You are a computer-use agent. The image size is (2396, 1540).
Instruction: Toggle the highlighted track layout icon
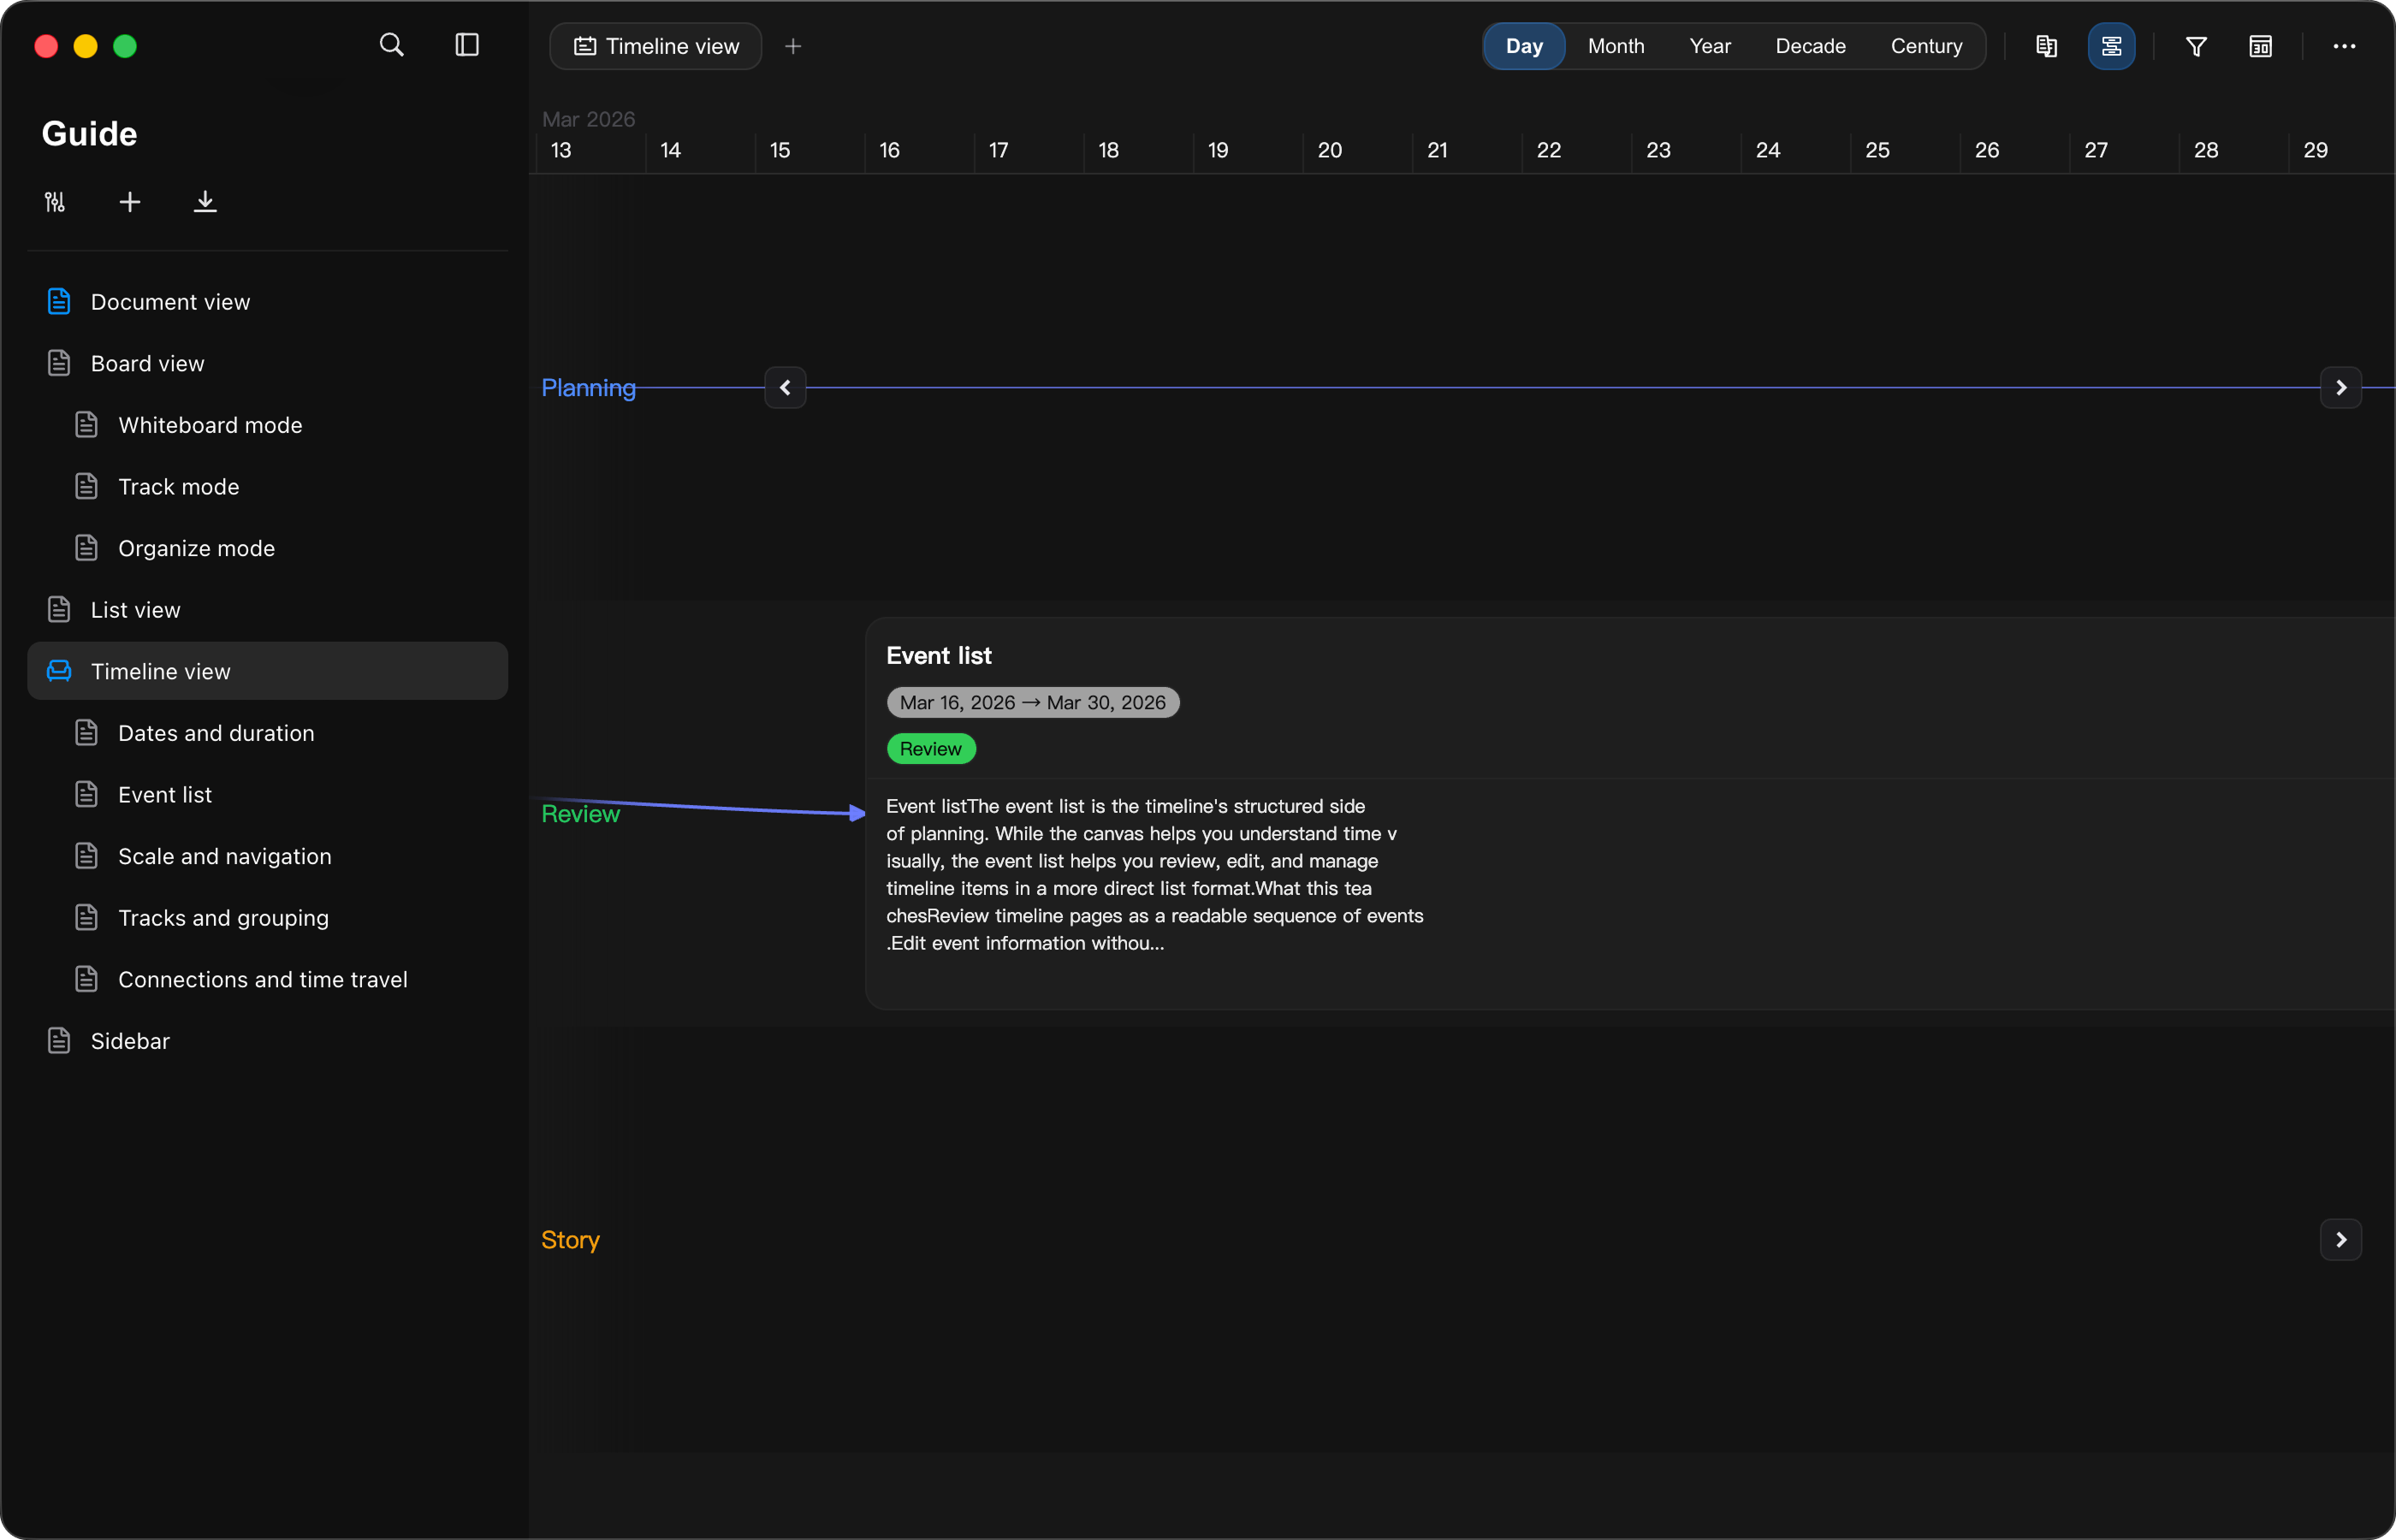click(x=2111, y=46)
